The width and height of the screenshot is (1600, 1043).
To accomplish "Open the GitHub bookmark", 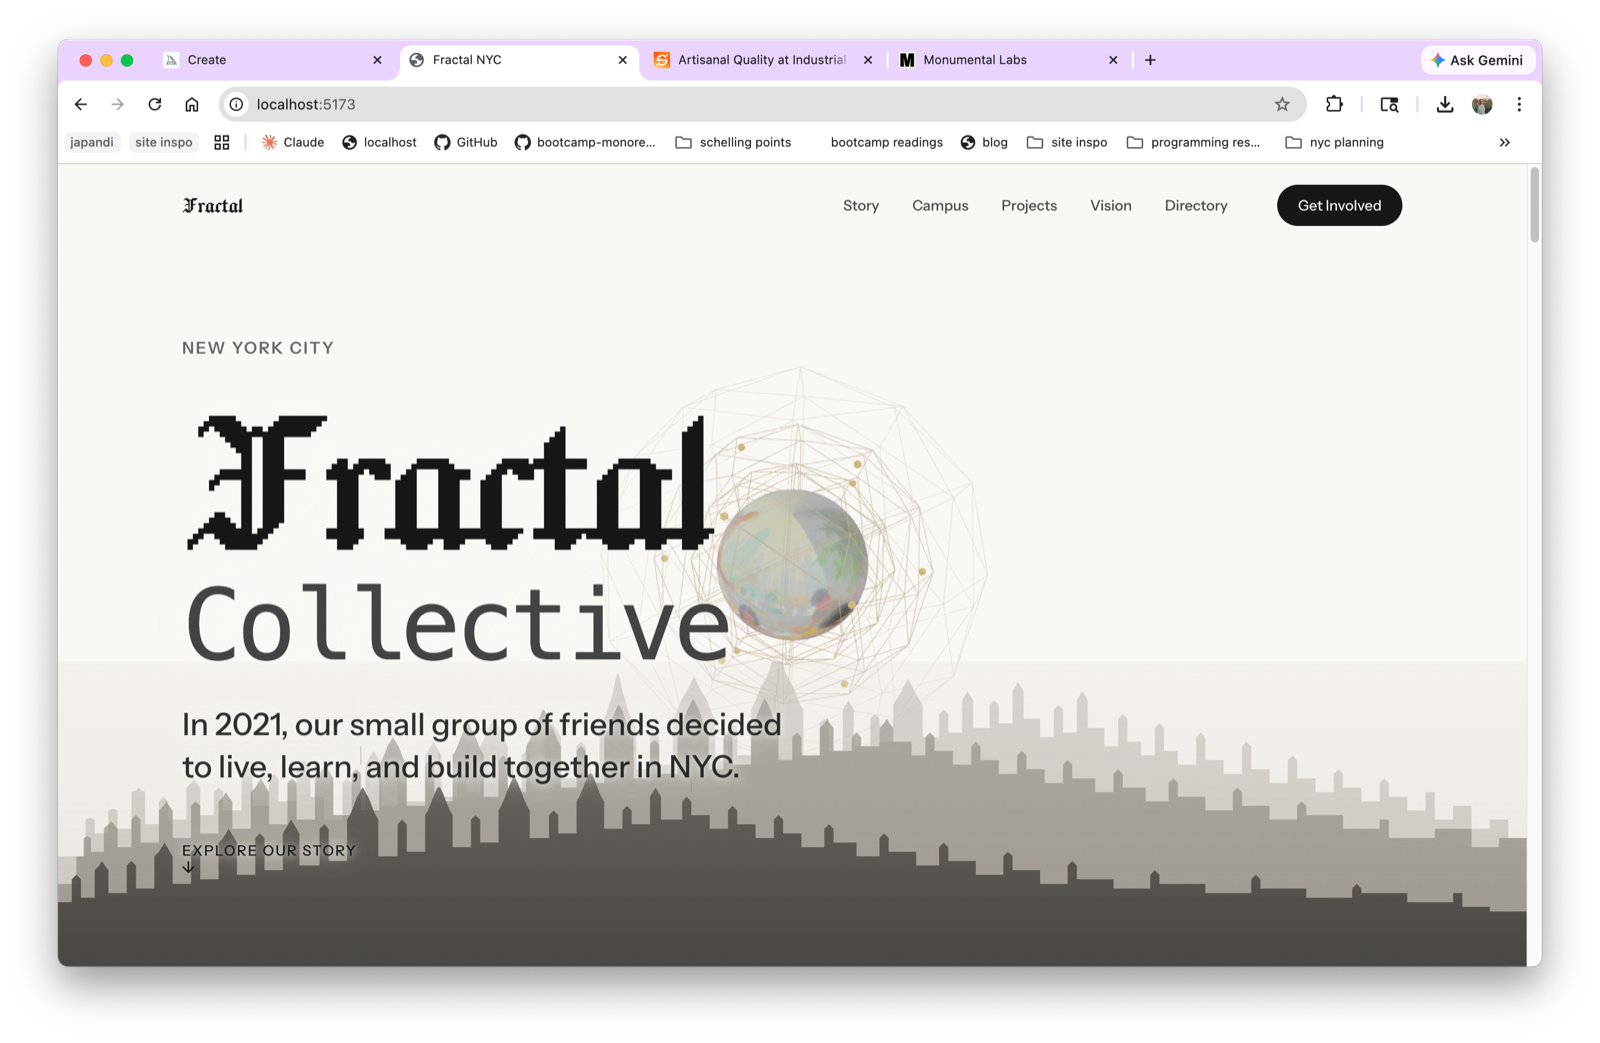I will click(465, 142).
